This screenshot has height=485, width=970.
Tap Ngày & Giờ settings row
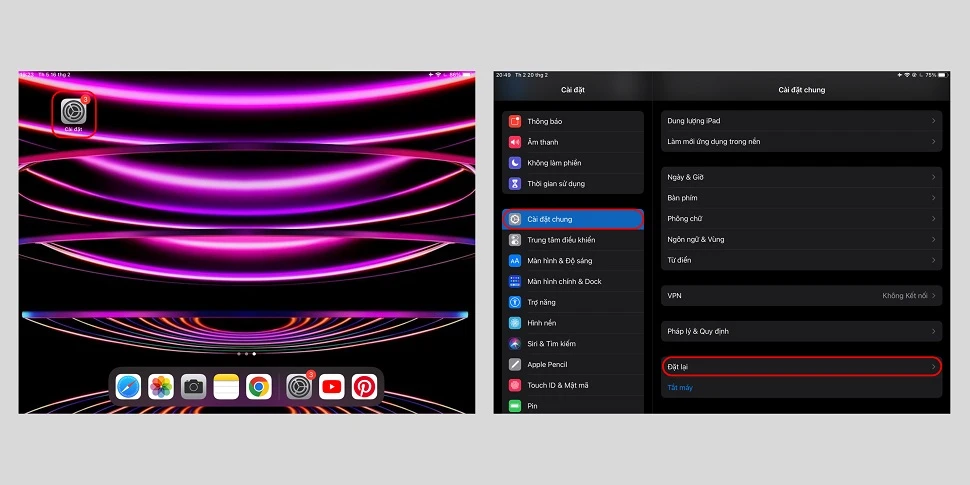pyautogui.click(x=802, y=177)
